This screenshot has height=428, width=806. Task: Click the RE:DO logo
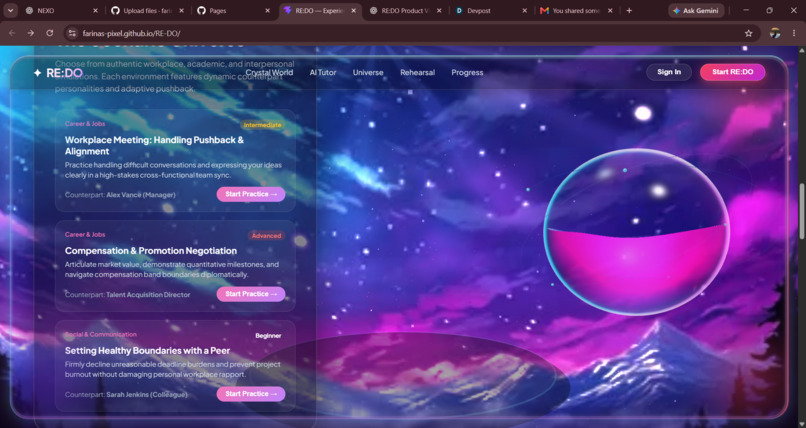58,72
